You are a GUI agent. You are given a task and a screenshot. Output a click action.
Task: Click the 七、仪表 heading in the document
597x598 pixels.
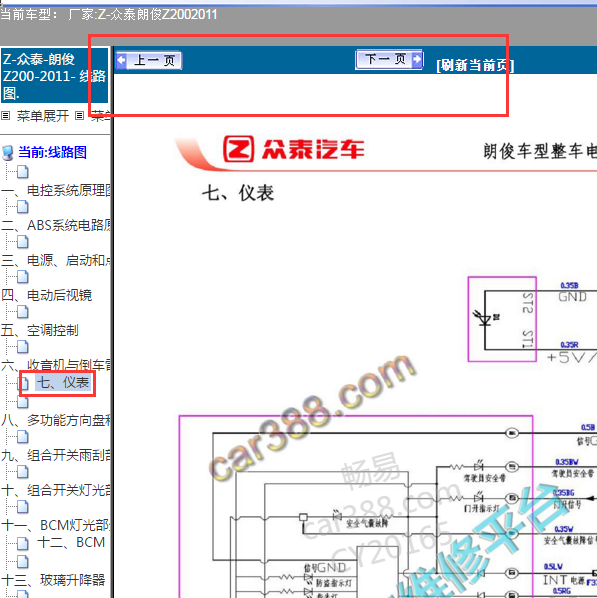pyautogui.click(x=238, y=193)
